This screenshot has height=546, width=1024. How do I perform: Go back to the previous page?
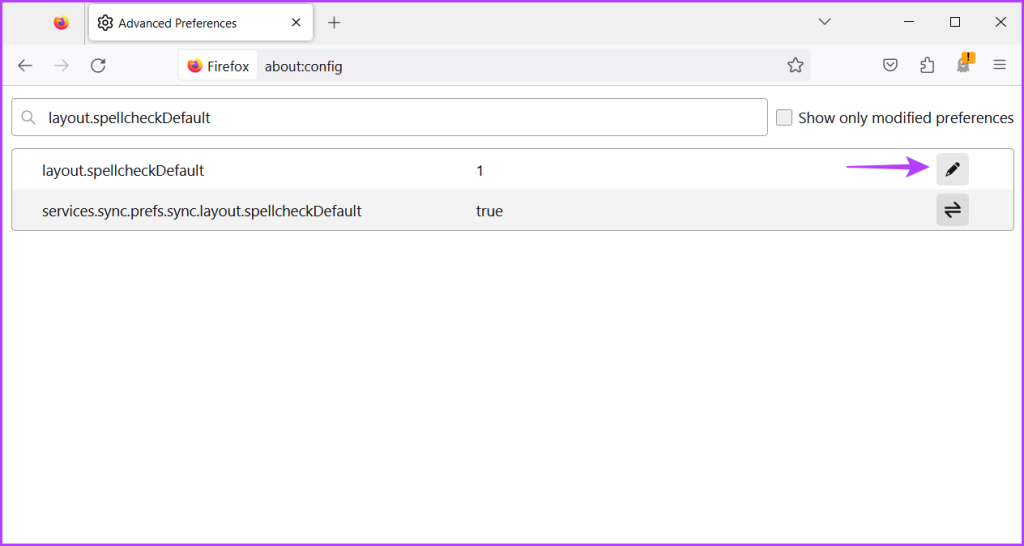(x=25, y=65)
